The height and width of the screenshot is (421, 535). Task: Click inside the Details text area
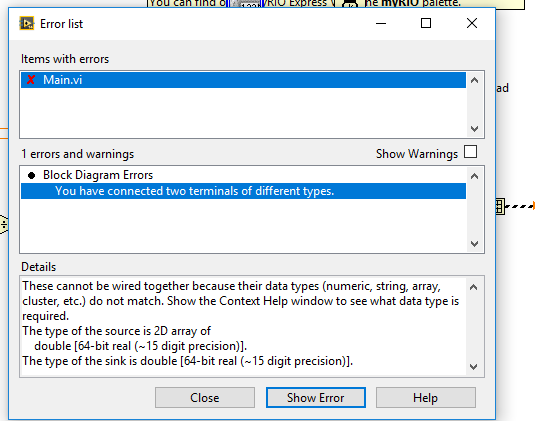coord(243,326)
